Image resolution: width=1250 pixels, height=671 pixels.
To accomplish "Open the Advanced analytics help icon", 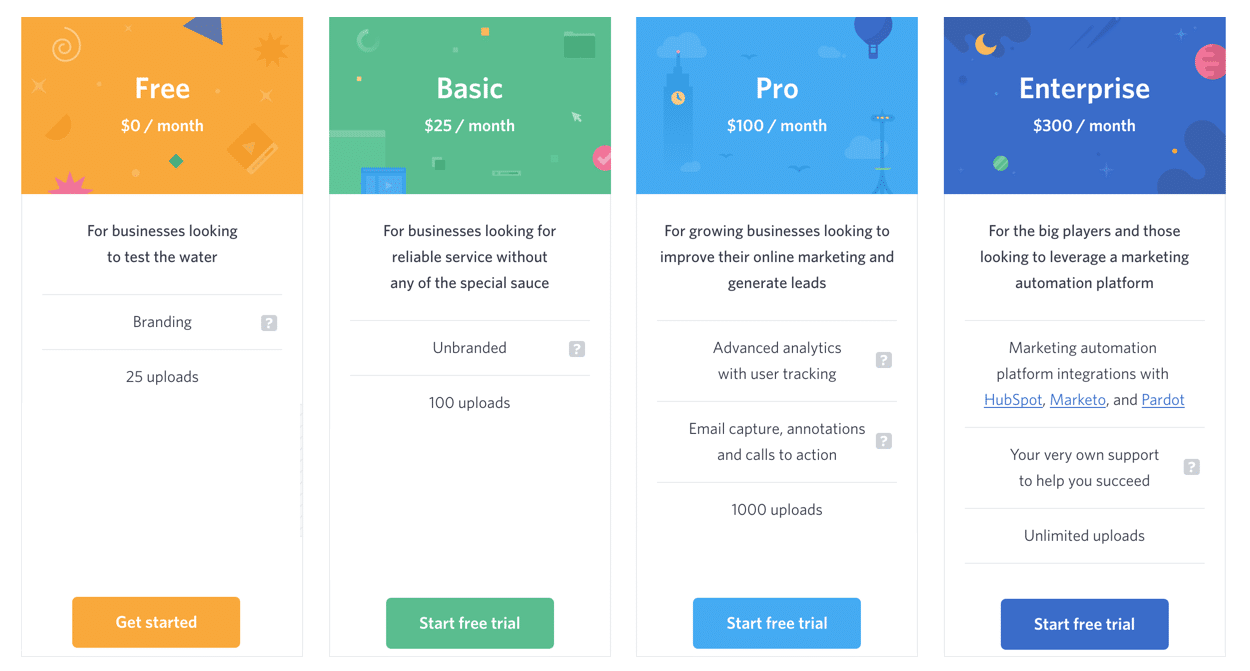I will (x=884, y=359).
